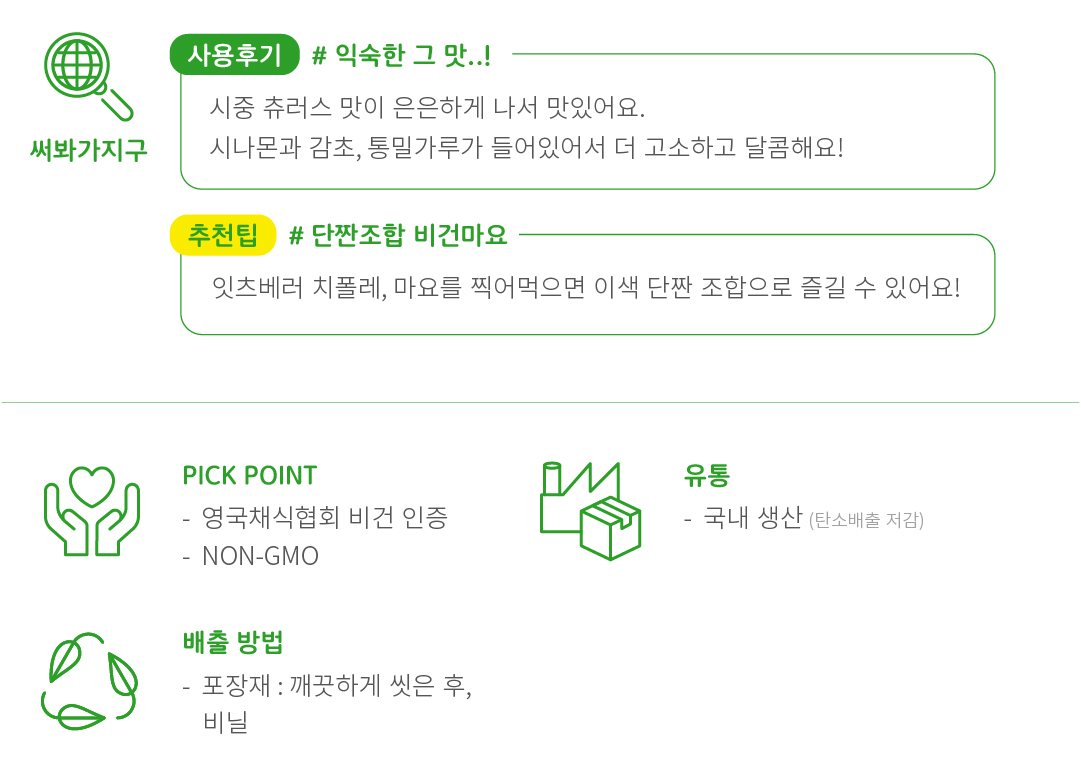The width and height of the screenshot is (1081, 779).
Task: Click review line starting with 시중 츄러스
Action: (427, 107)
